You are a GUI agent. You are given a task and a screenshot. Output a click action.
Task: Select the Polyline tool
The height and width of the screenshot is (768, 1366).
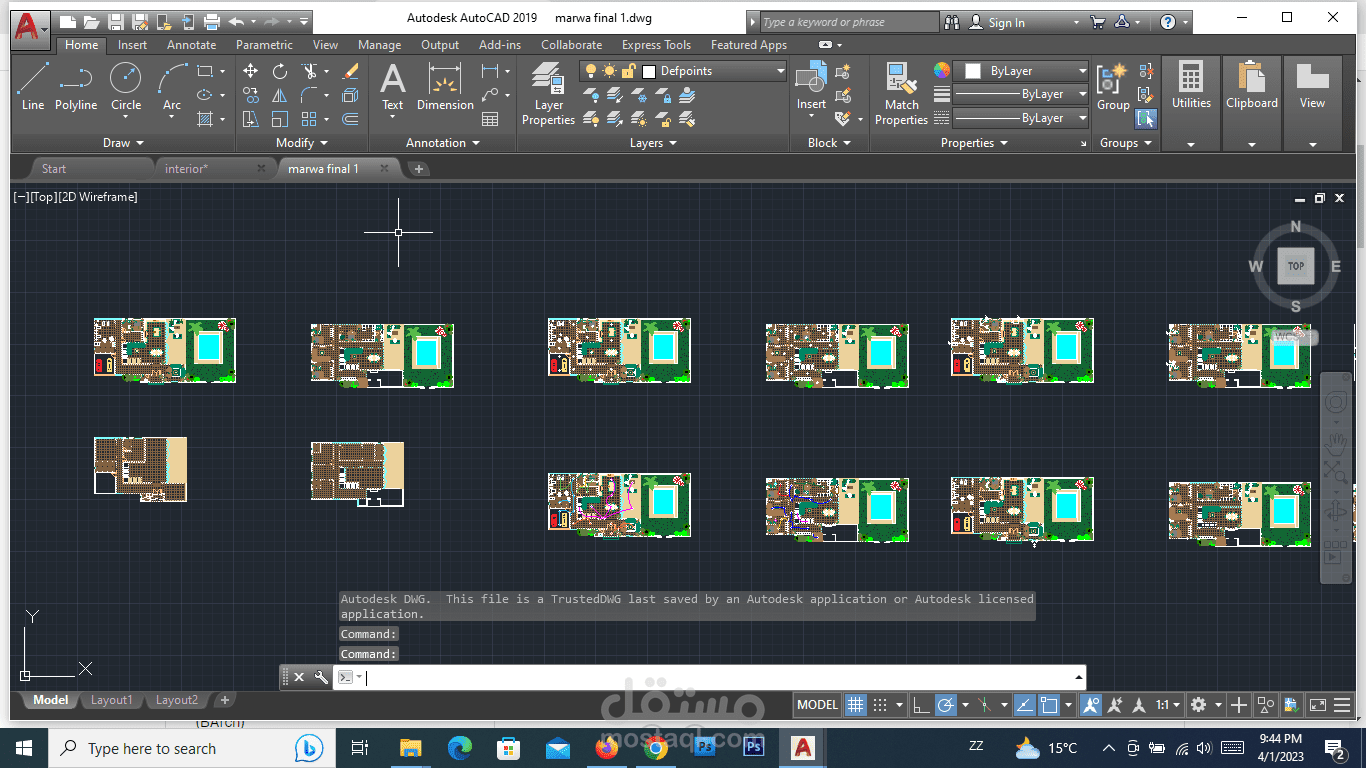pos(76,86)
